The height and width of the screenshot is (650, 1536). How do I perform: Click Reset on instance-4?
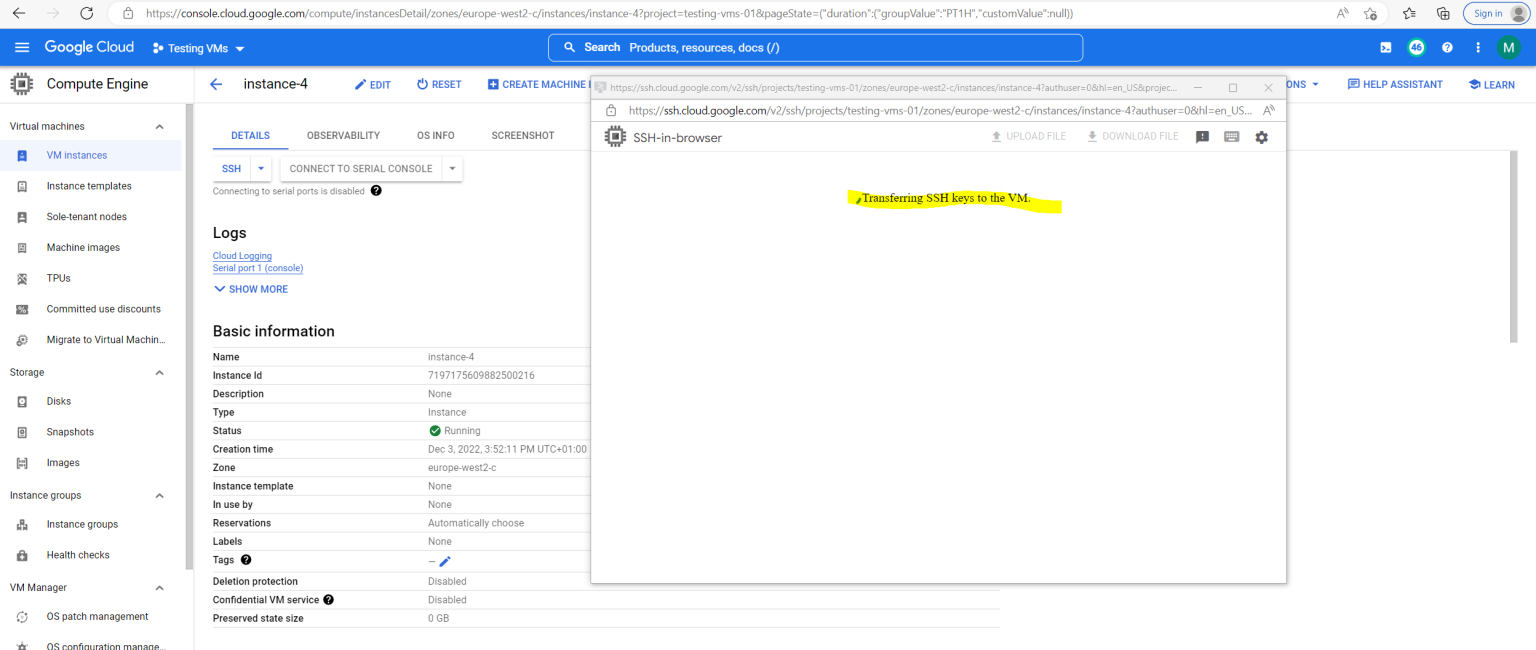tap(438, 84)
